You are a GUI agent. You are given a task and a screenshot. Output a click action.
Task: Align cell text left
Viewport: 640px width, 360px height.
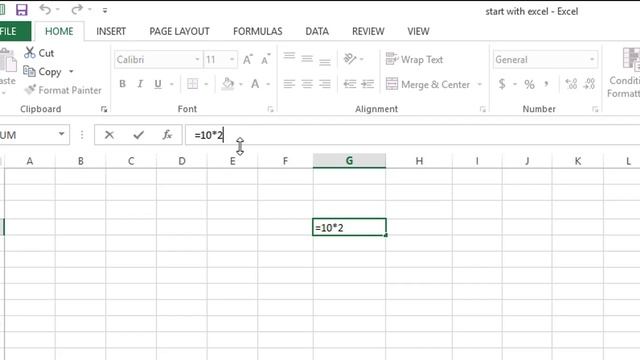[289, 84]
